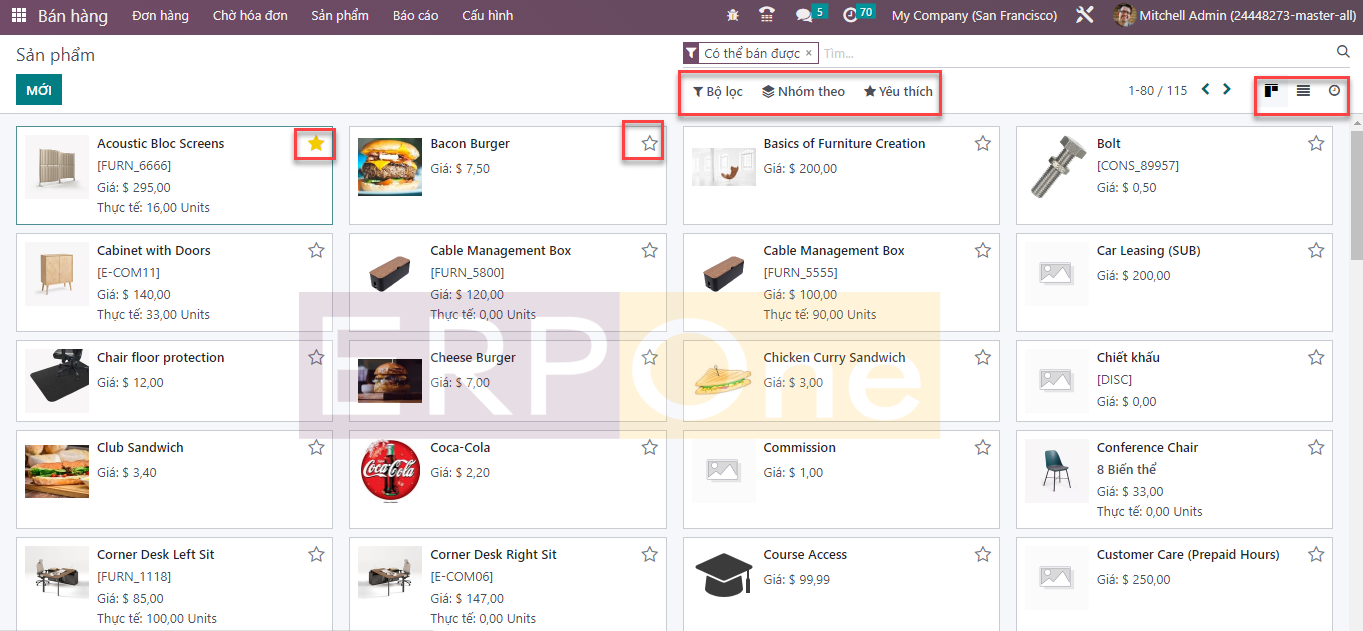Unfavorite Acoustic Bloc Screens star
Image resolution: width=1363 pixels, height=631 pixels.
(316, 144)
